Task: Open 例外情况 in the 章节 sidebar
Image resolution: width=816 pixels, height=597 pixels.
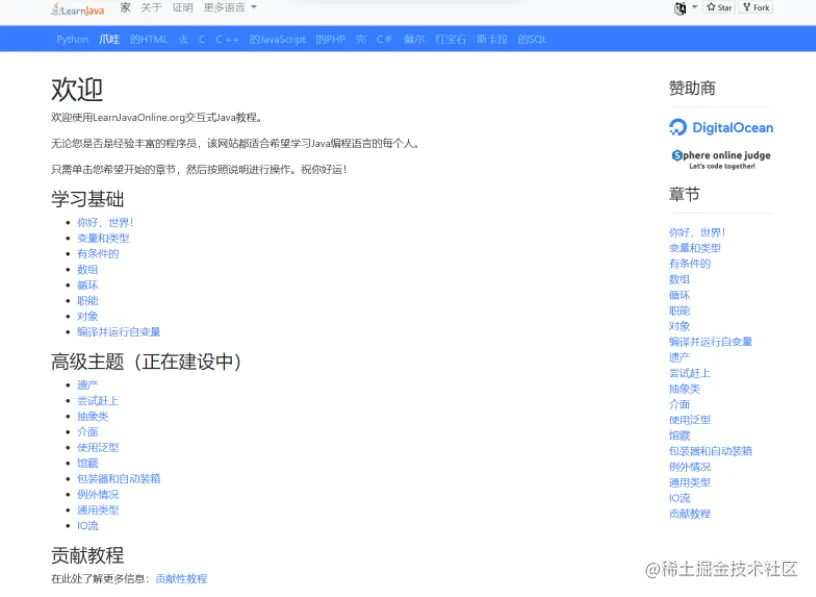Action: (x=690, y=466)
